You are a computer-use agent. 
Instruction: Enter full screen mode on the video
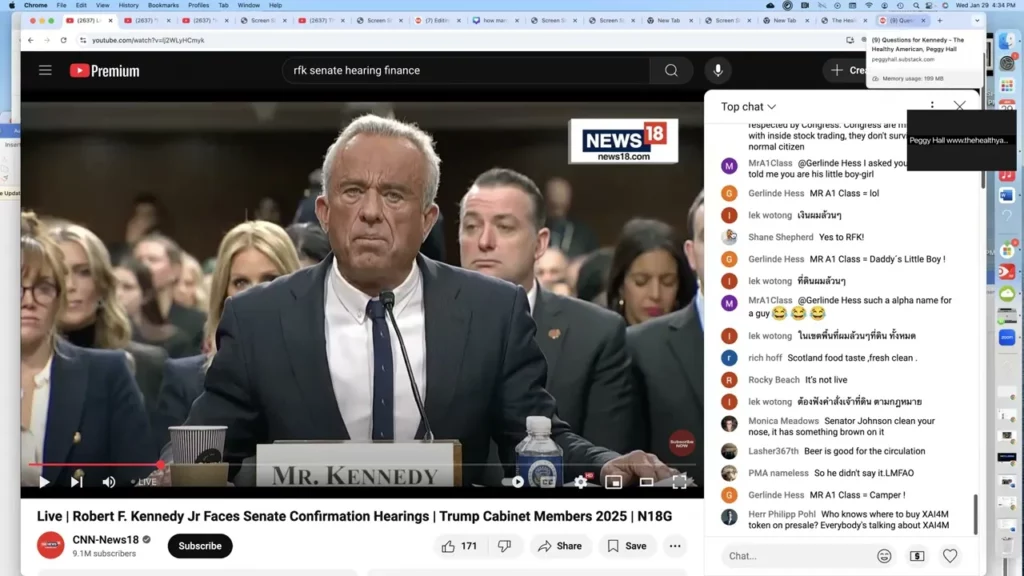(679, 482)
